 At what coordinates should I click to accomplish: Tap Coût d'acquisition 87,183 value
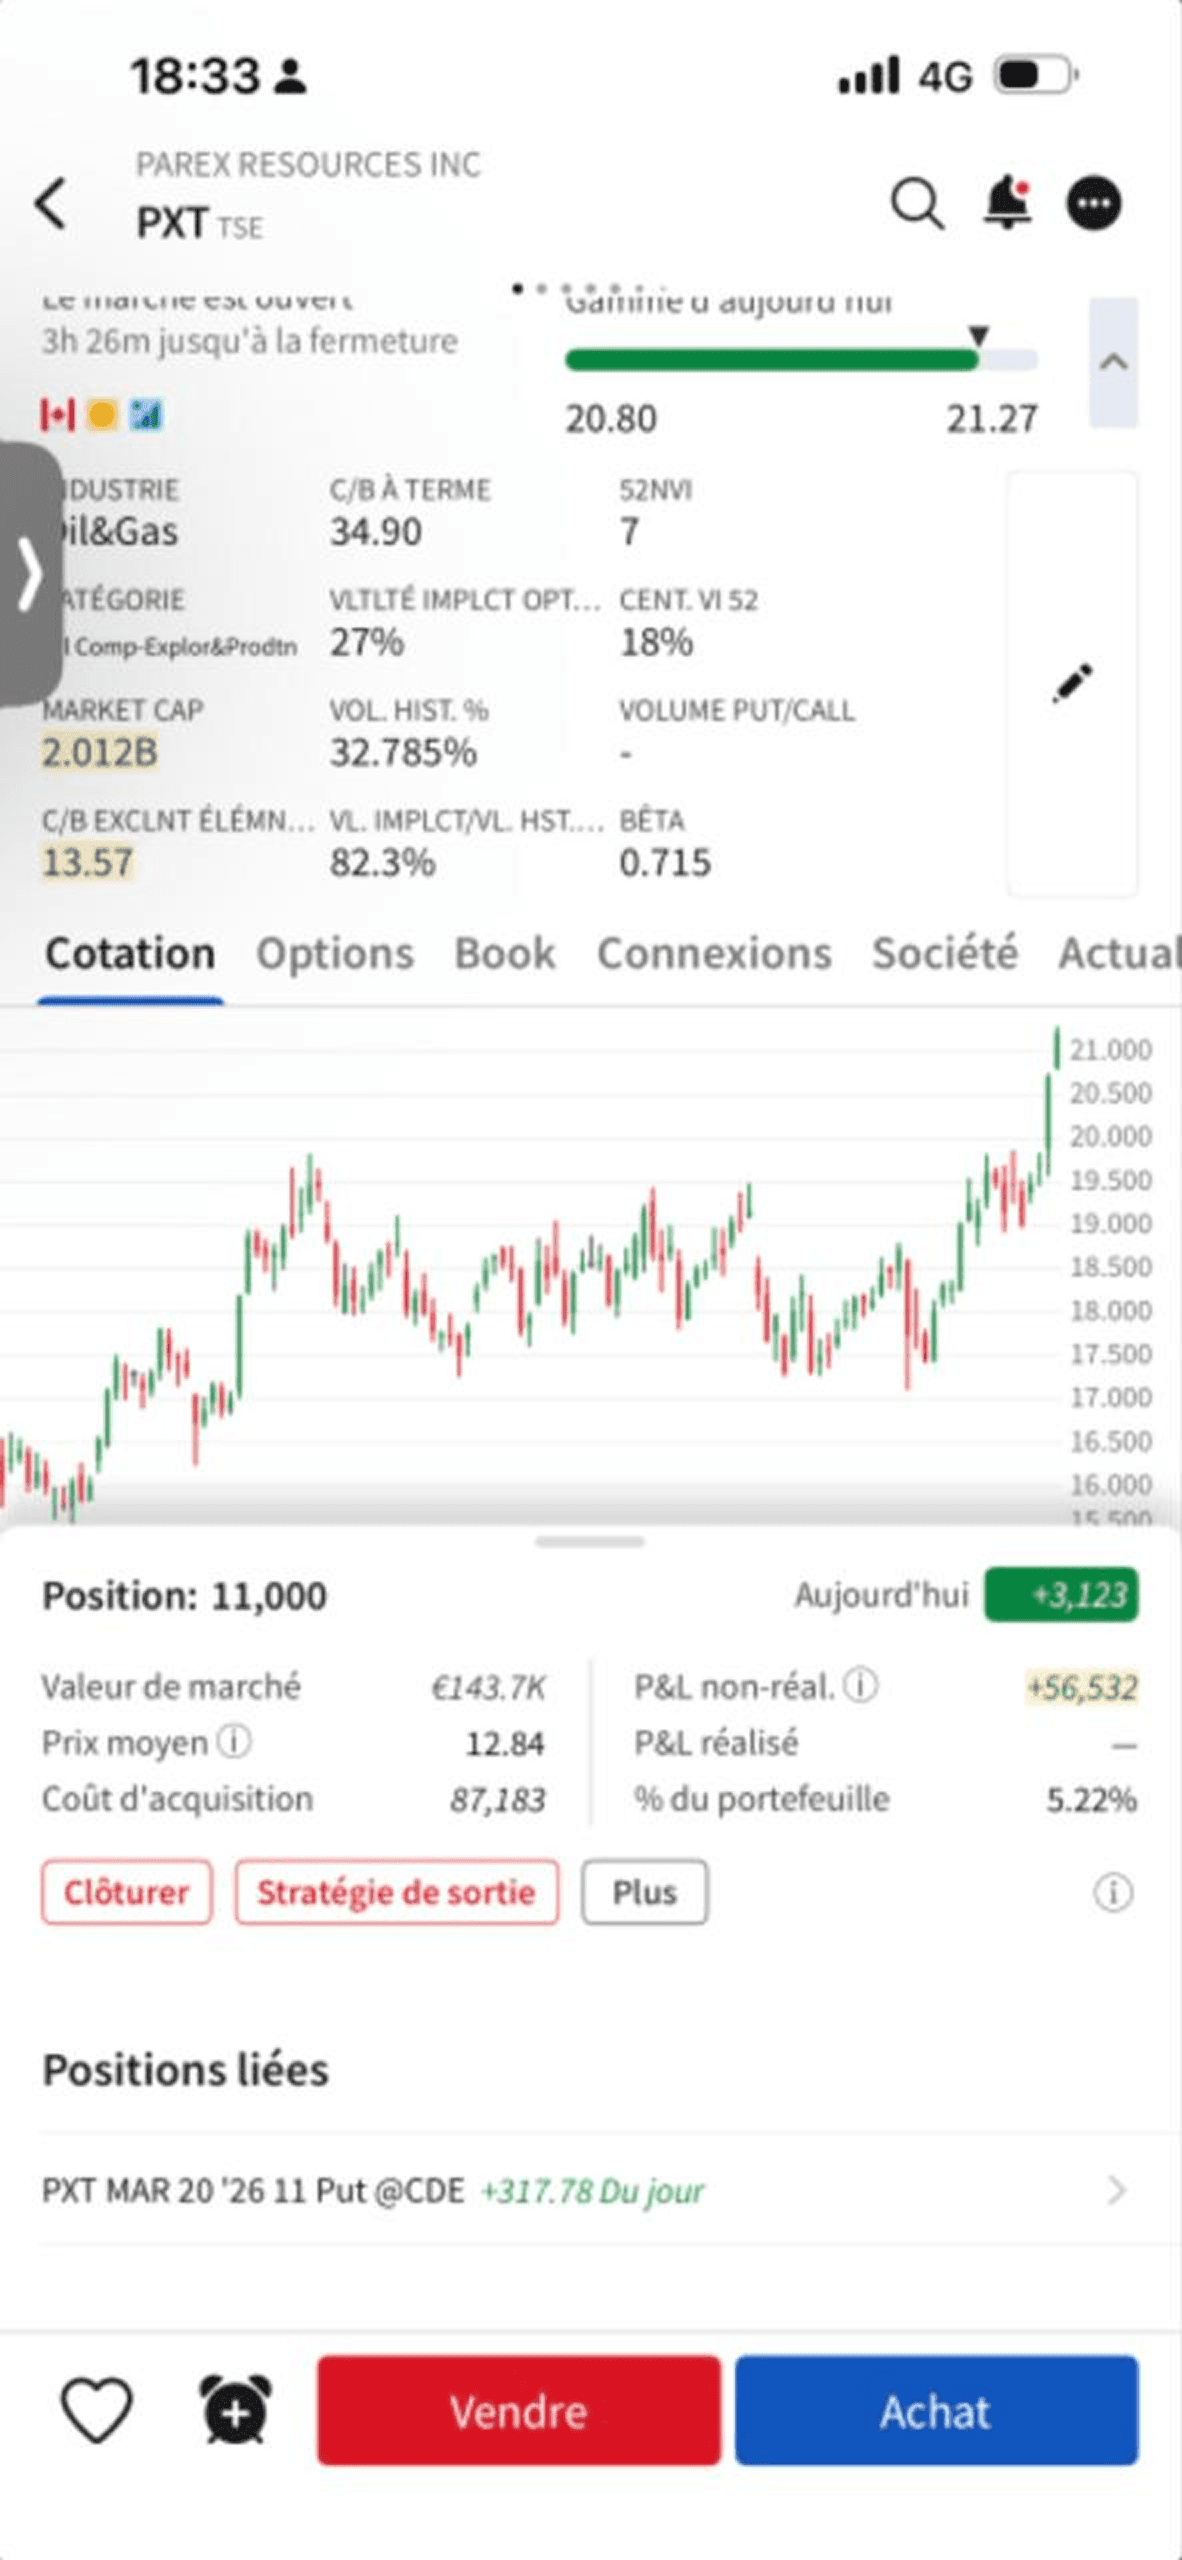498,1799
